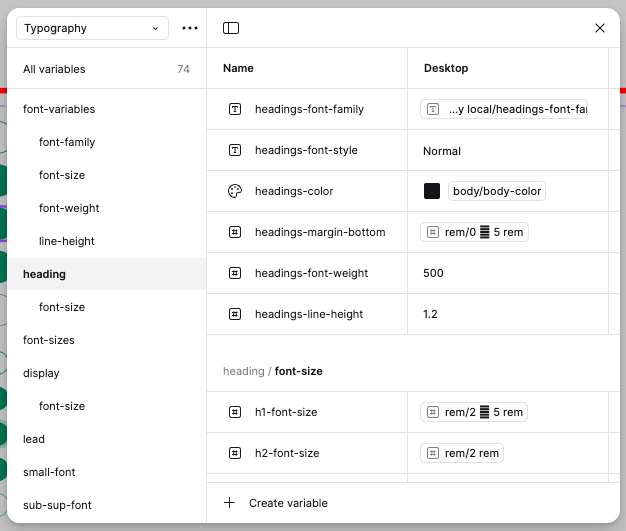Click the black headings-color swatch
Screen dimensions: 626x531
432,191
